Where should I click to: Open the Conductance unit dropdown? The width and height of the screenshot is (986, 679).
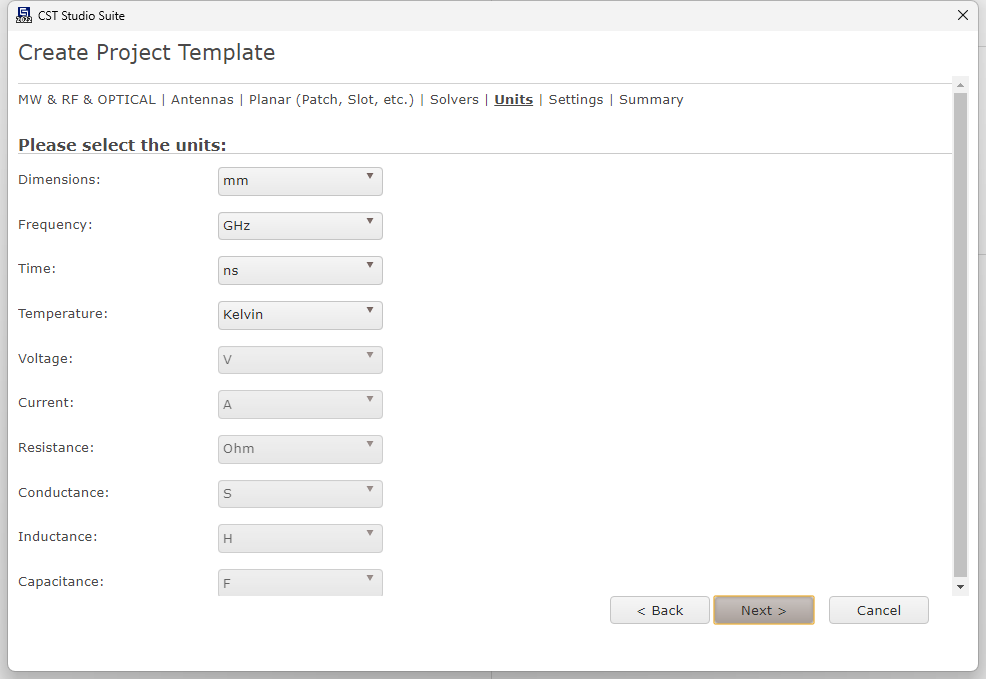(300, 494)
